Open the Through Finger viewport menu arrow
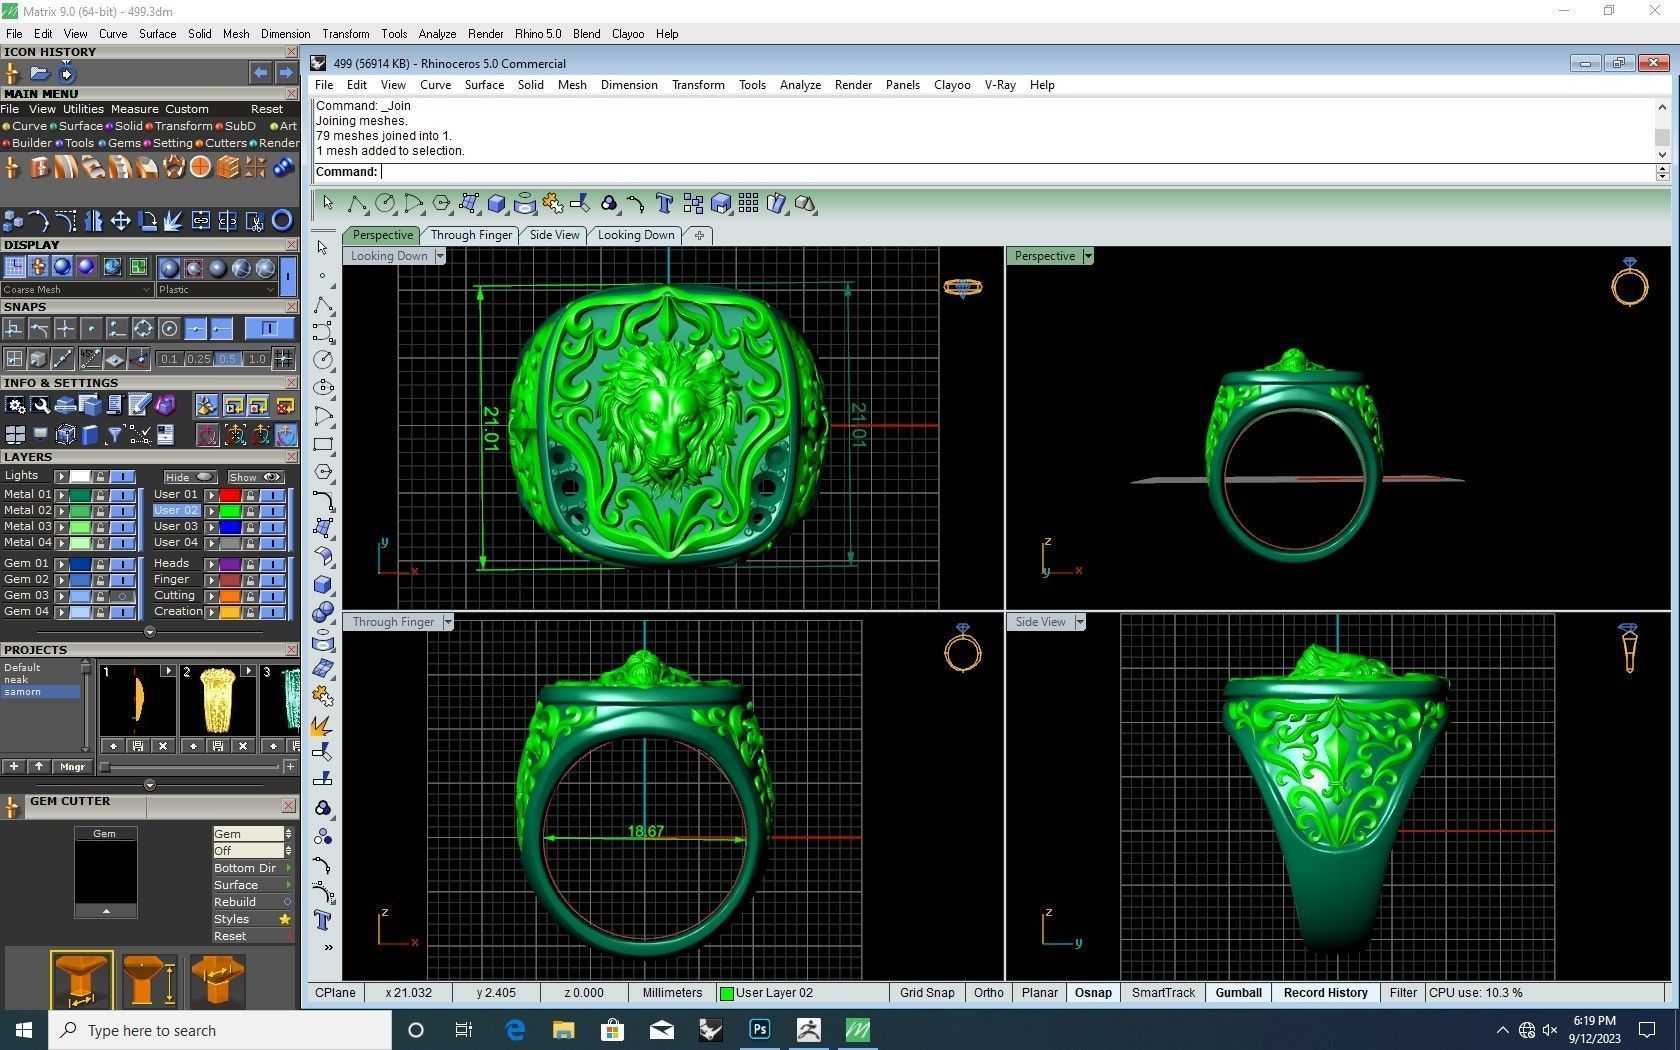The height and width of the screenshot is (1050, 1680). point(448,622)
